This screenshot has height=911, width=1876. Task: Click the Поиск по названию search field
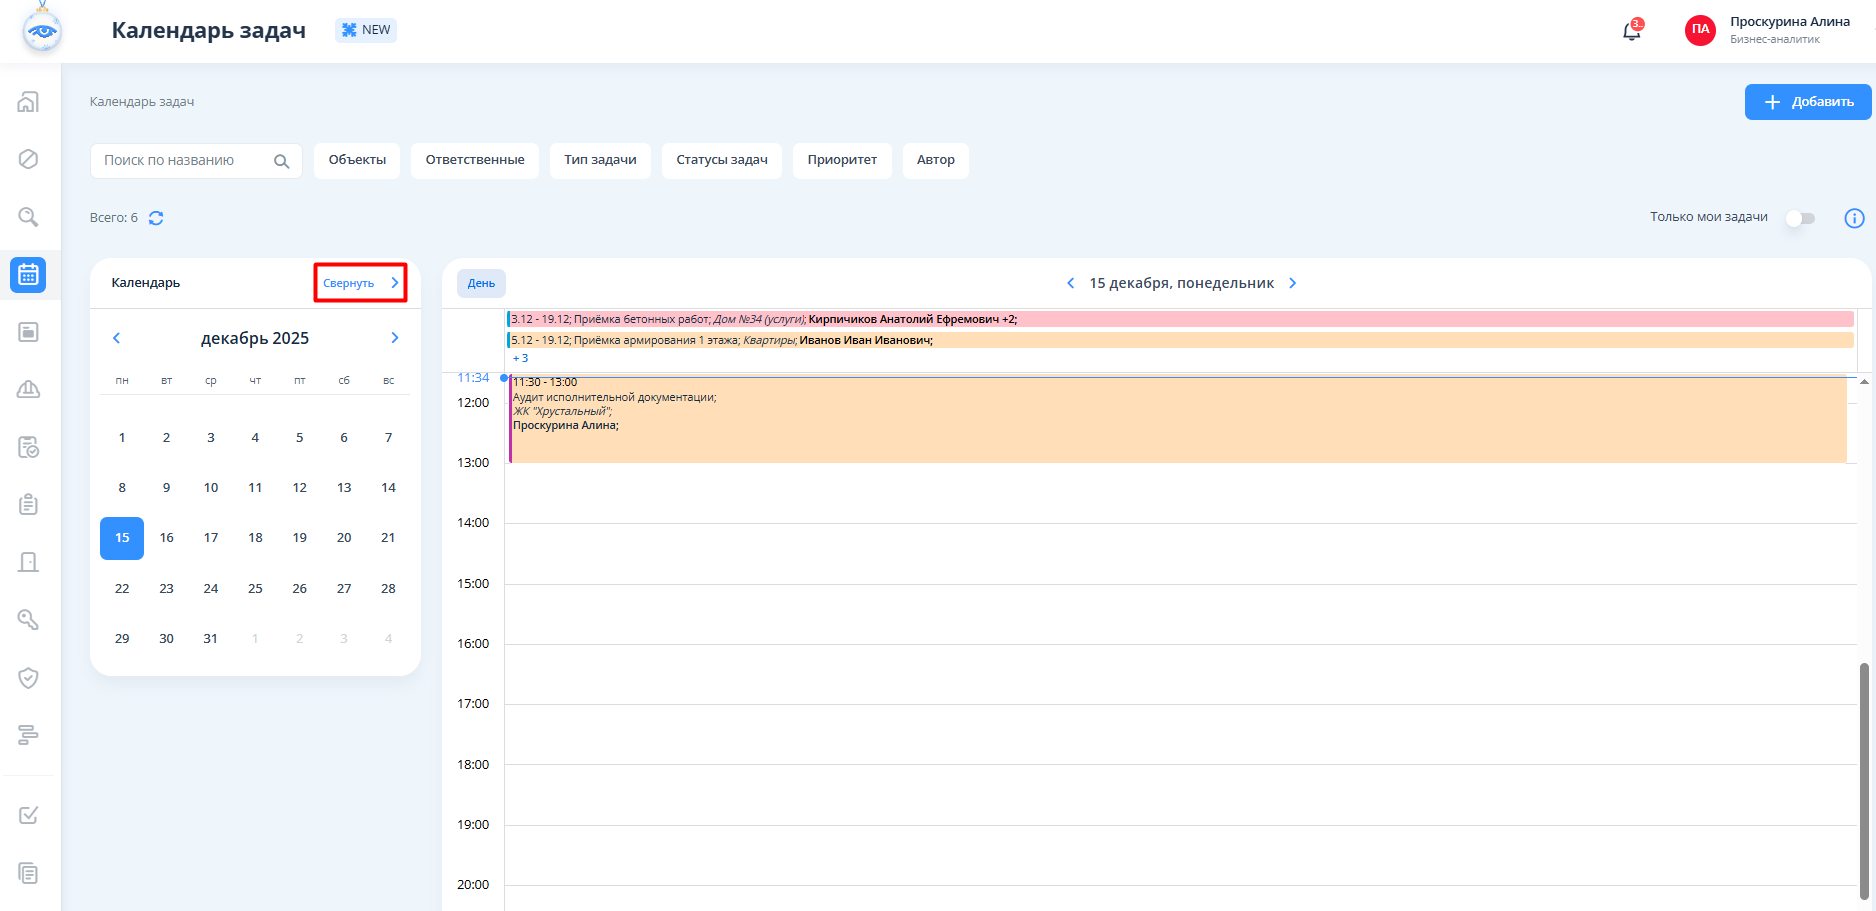[x=180, y=160]
